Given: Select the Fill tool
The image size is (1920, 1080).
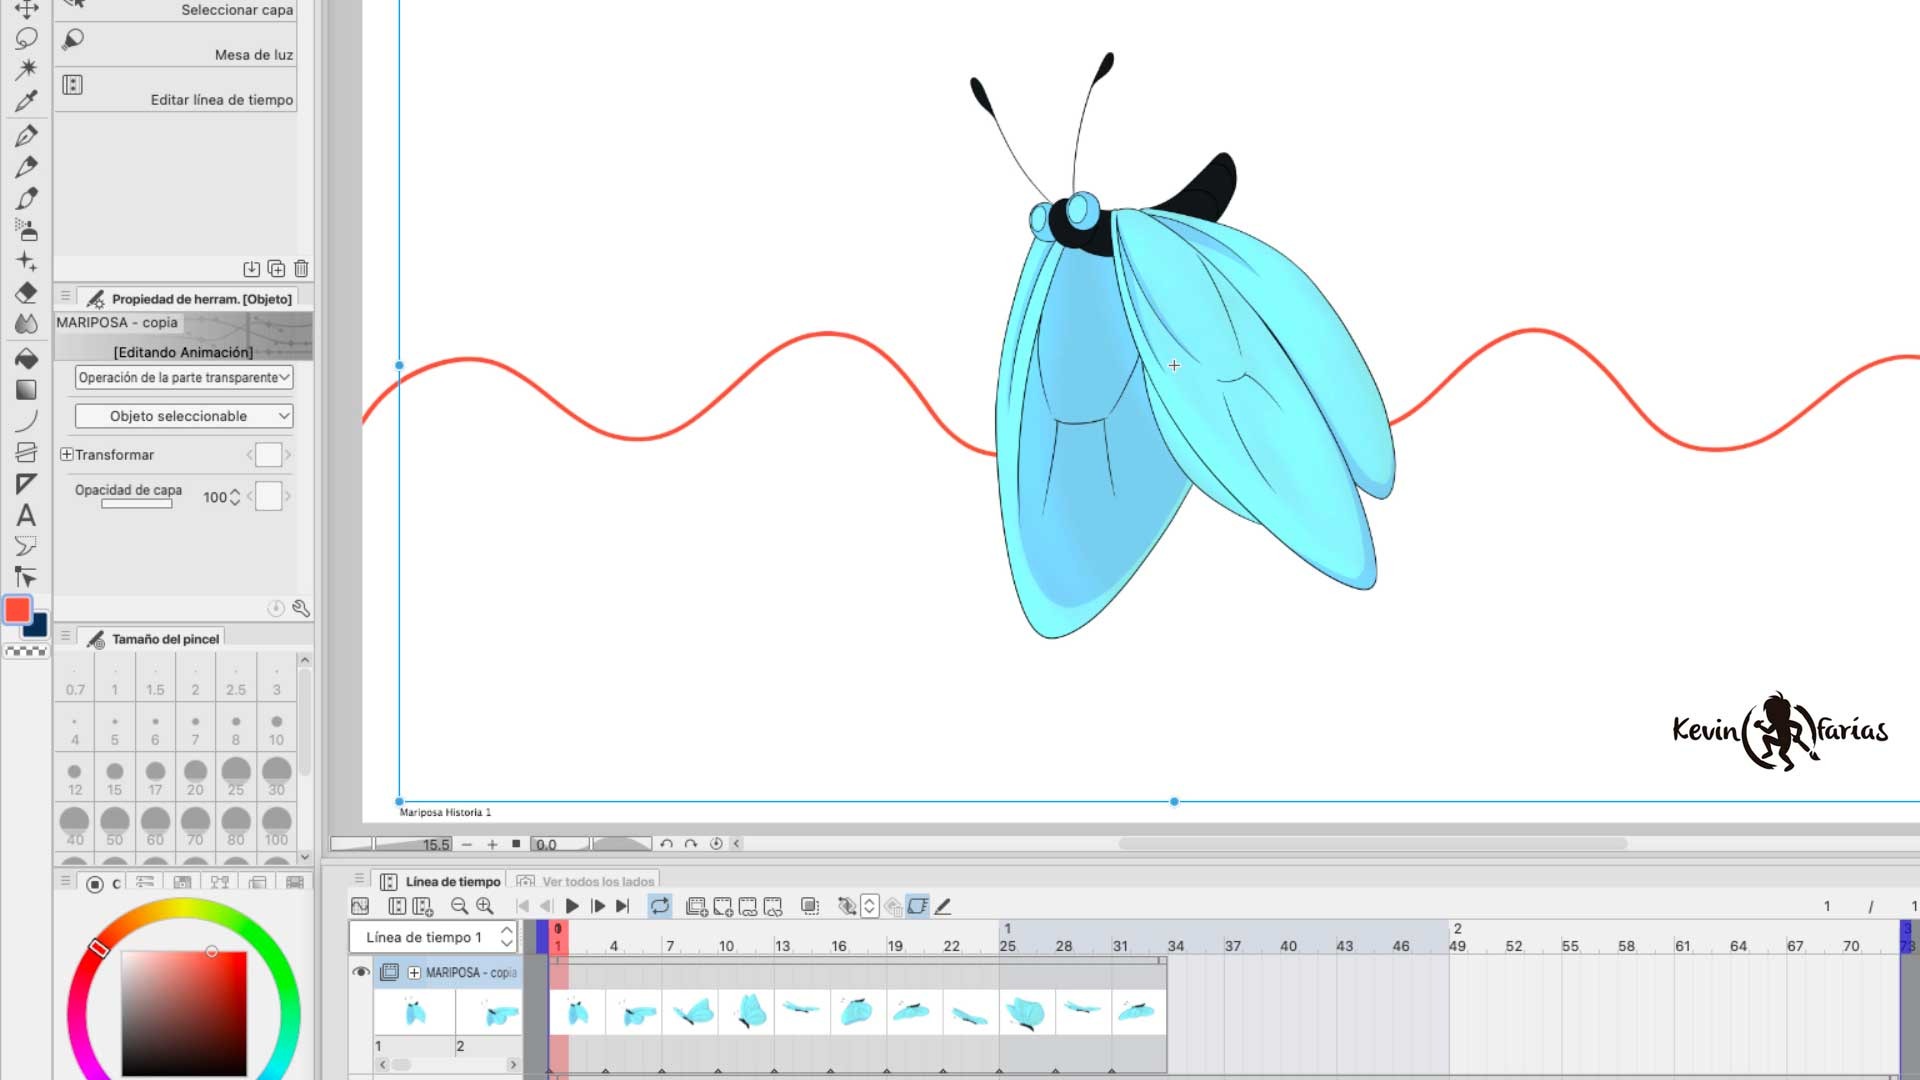Looking at the screenshot, I should 28,358.
